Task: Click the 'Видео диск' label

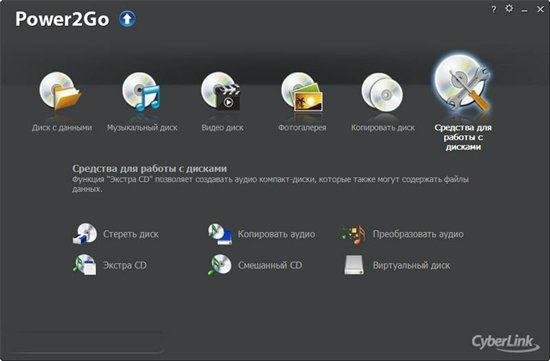Action: coord(222,127)
